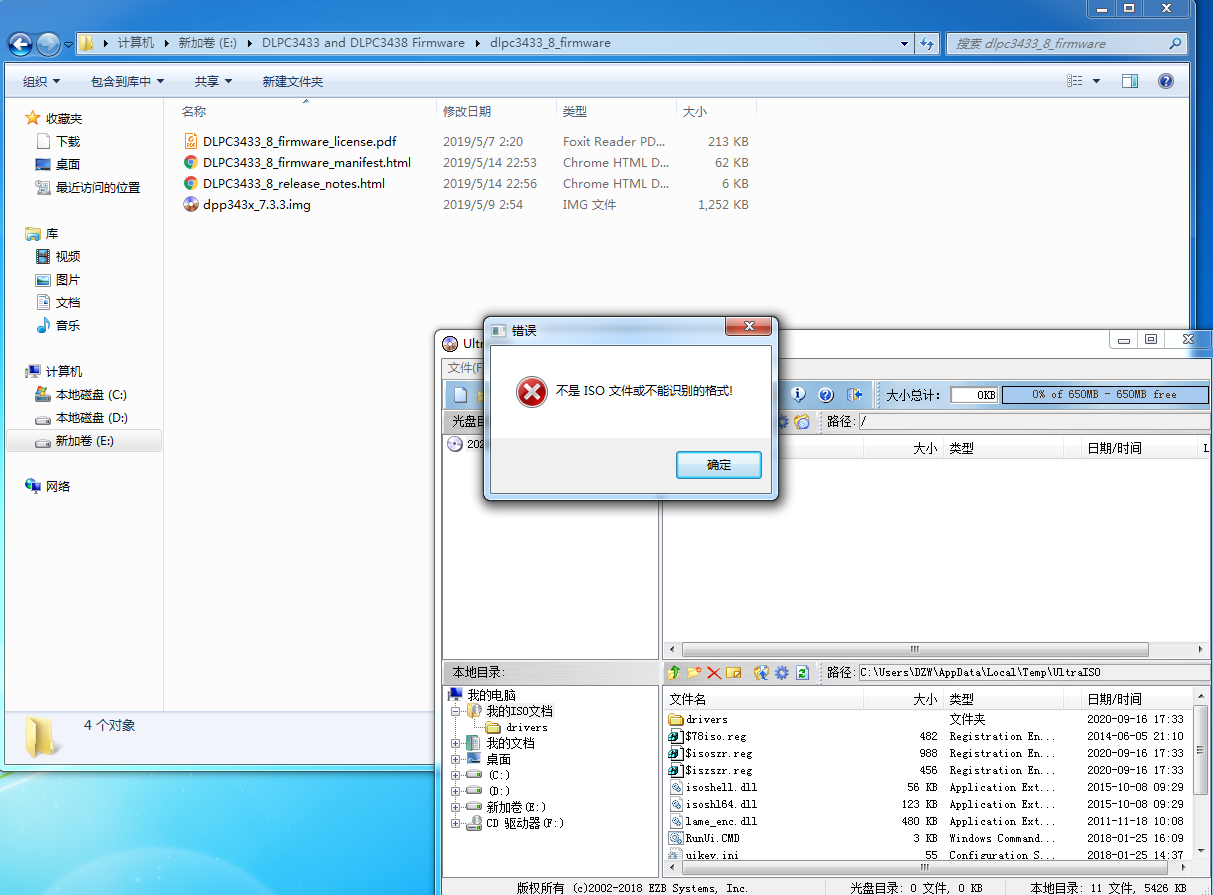Open recent pages dropdown next to Forward
This screenshot has width=1213, height=895.
point(68,44)
